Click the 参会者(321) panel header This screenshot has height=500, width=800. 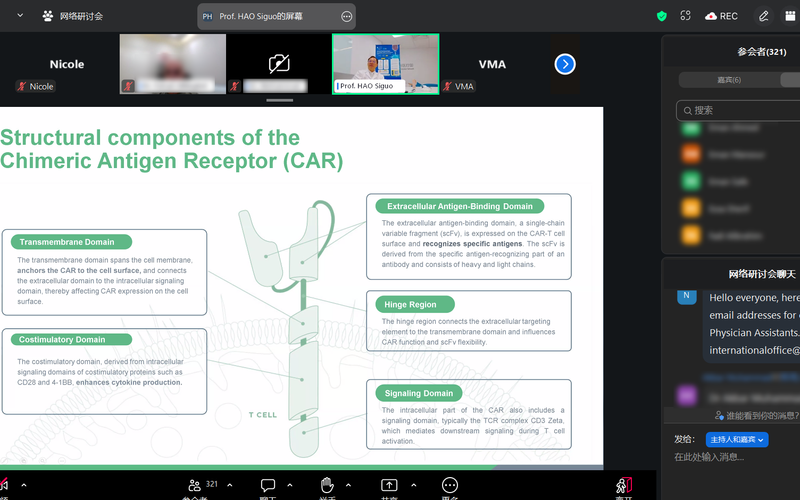tap(761, 52)
